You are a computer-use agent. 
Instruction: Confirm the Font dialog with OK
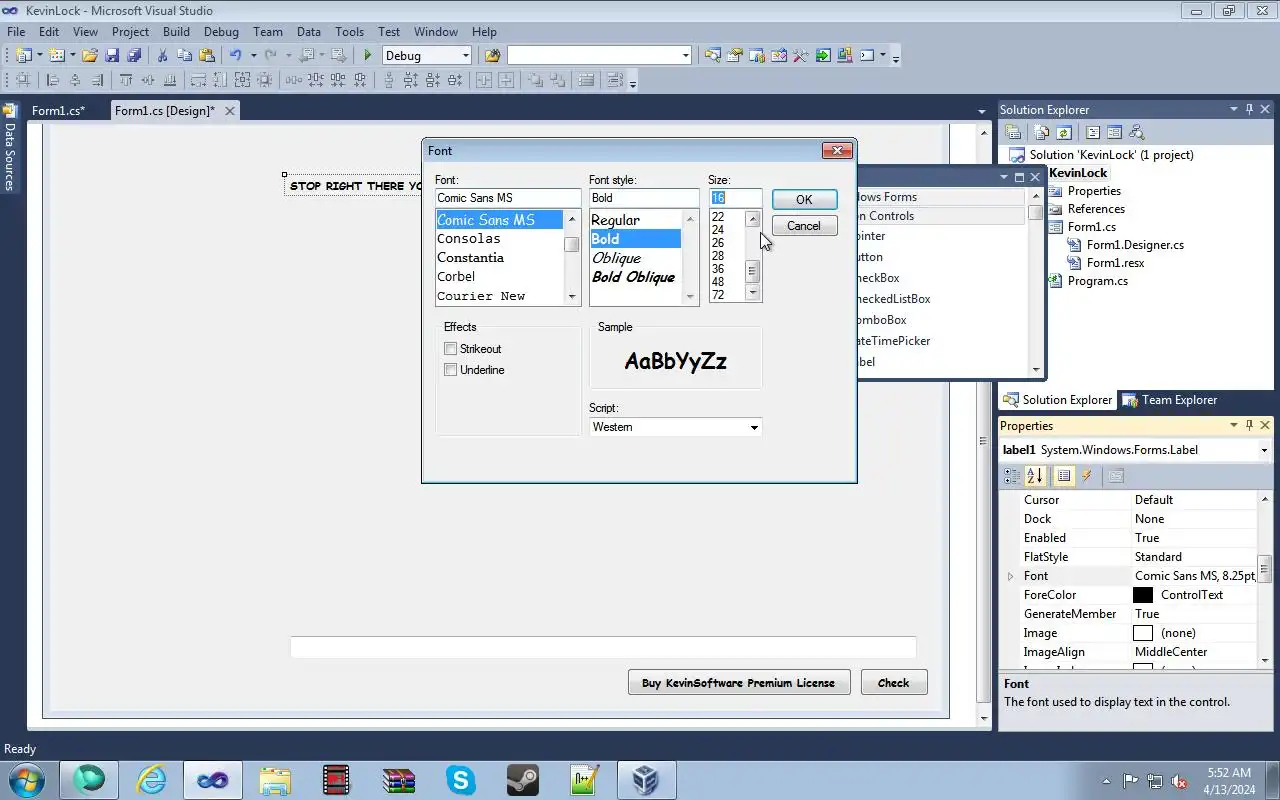[804, 200]
